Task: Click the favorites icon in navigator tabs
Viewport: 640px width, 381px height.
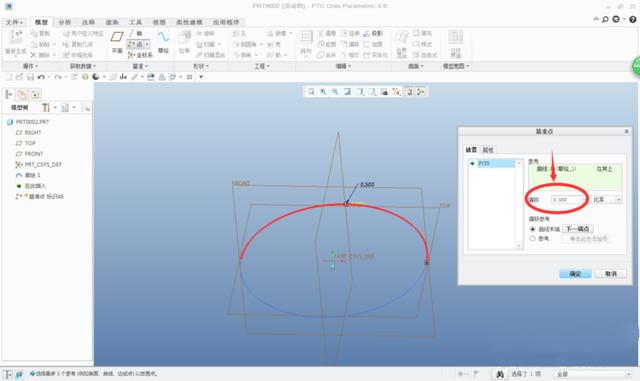Action: tap(35, 95)
